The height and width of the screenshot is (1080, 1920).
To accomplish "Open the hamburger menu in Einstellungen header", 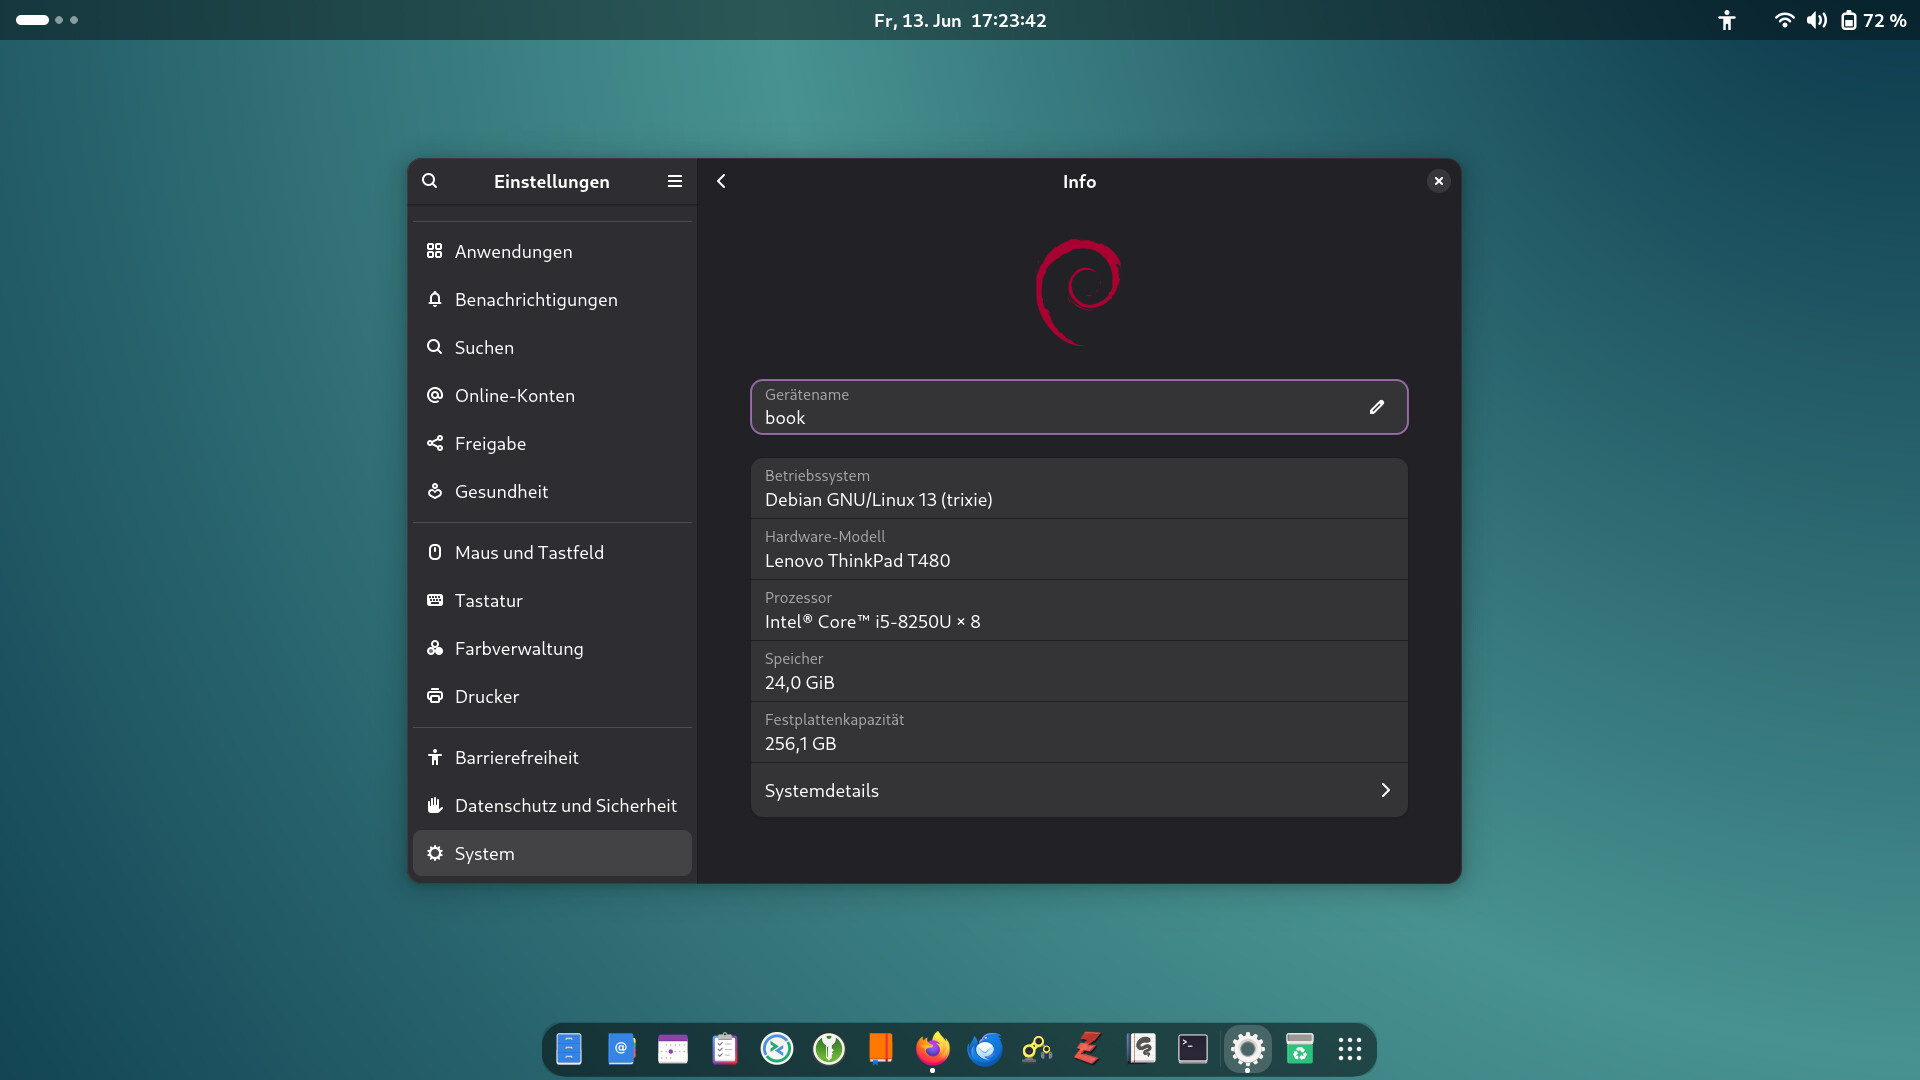I will [675, 181].
